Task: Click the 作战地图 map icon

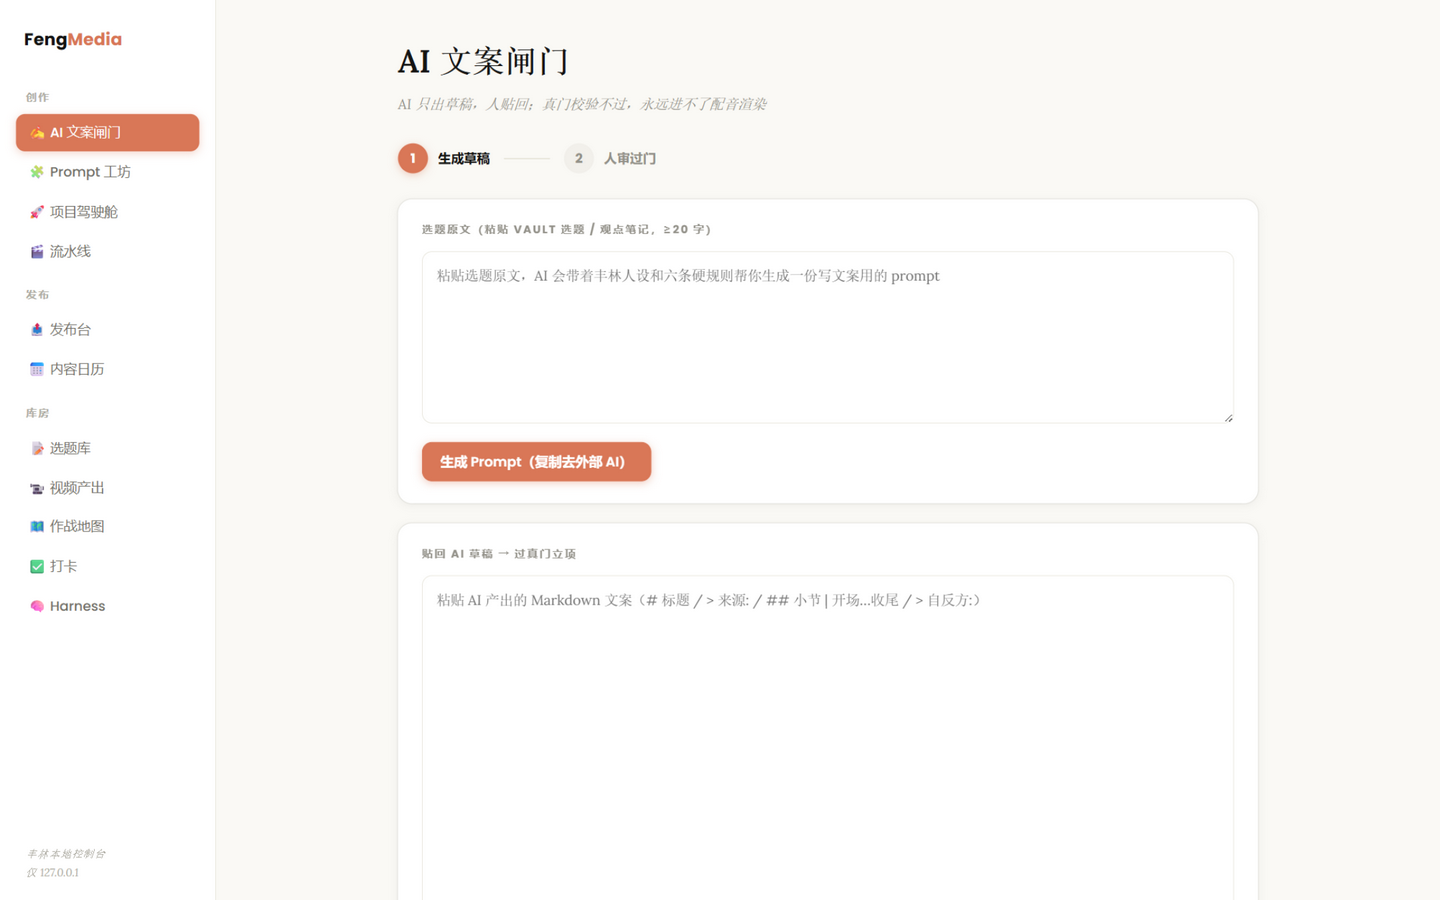Action: tap(37, 527)
